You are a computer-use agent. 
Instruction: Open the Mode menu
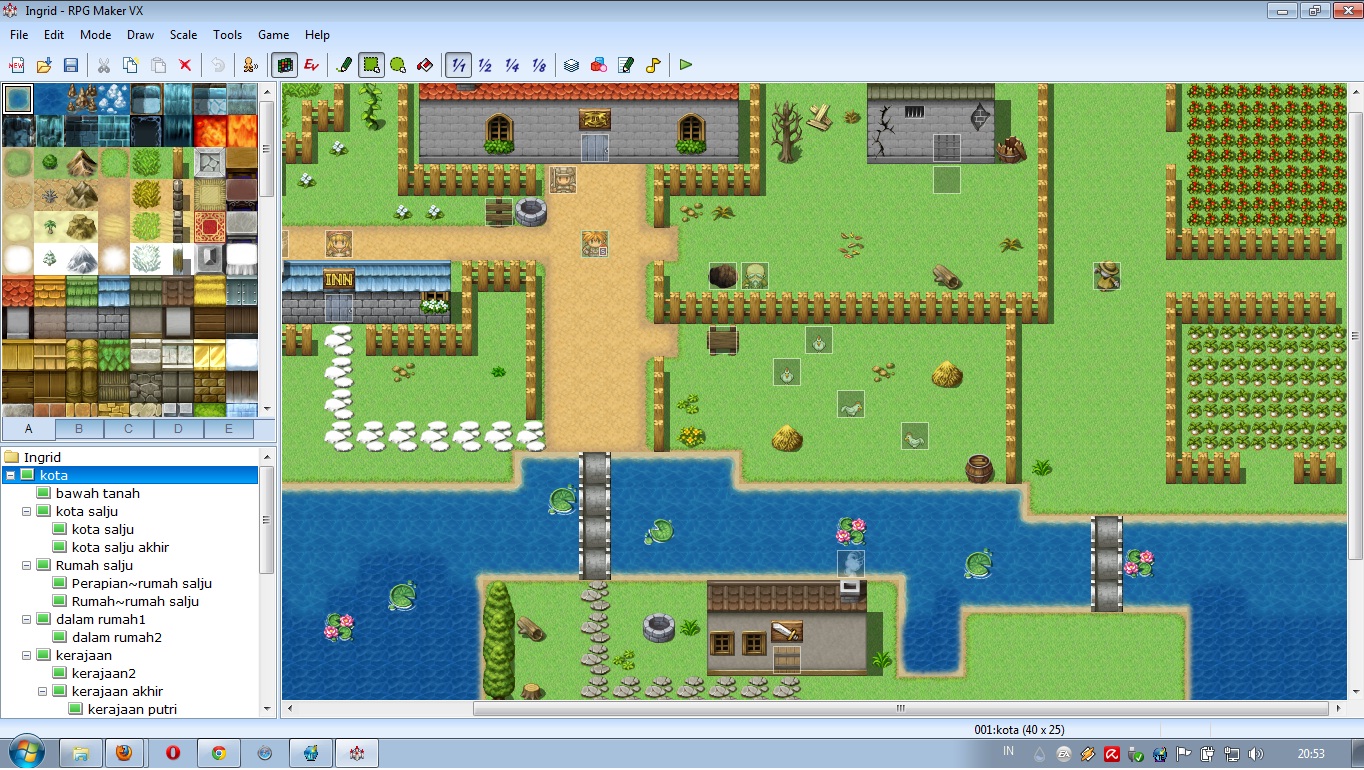pos(96,34)
